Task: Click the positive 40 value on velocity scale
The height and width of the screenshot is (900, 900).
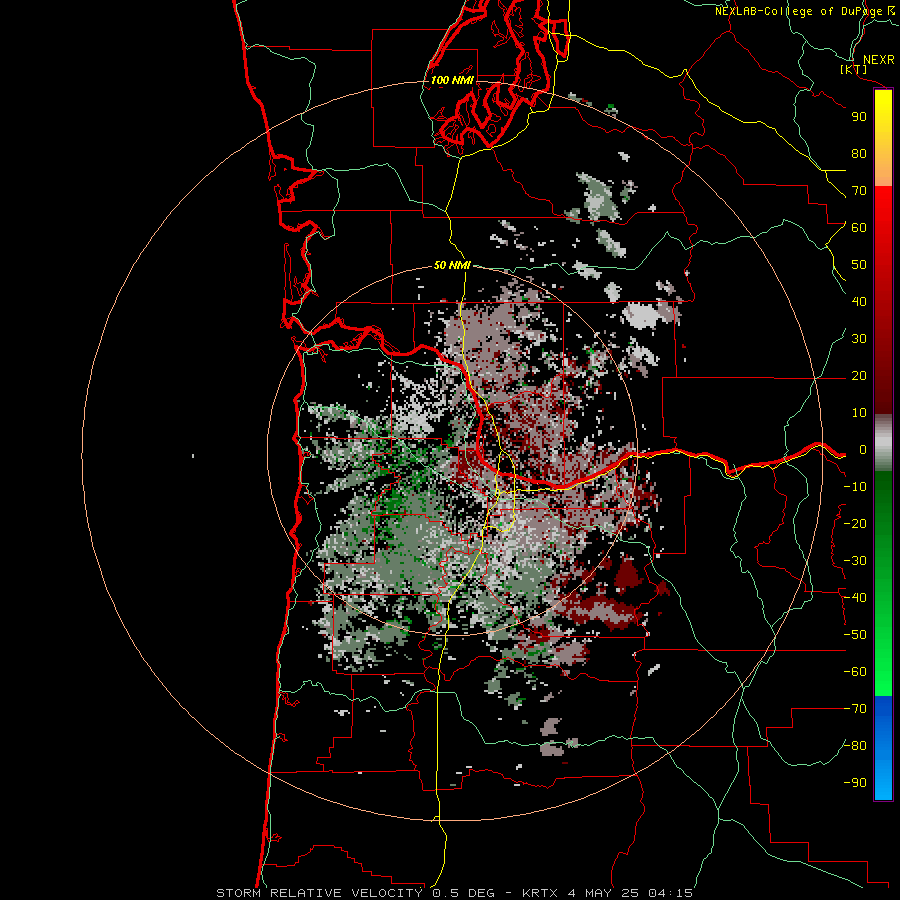Action: [859, 302]
